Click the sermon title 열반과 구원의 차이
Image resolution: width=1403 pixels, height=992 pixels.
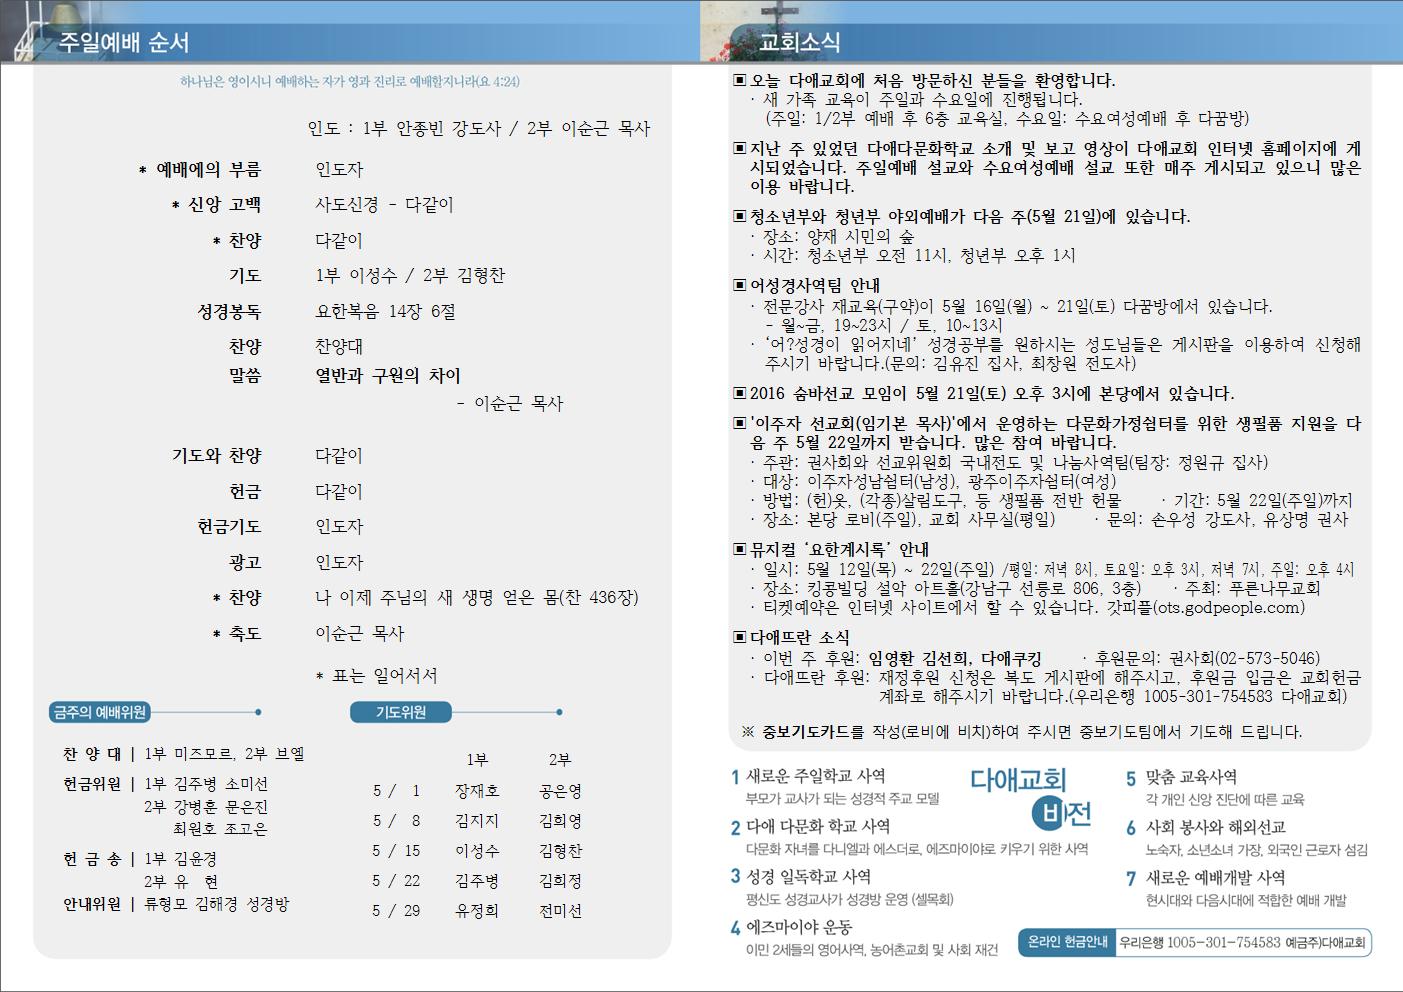click(x=388, y=376)
